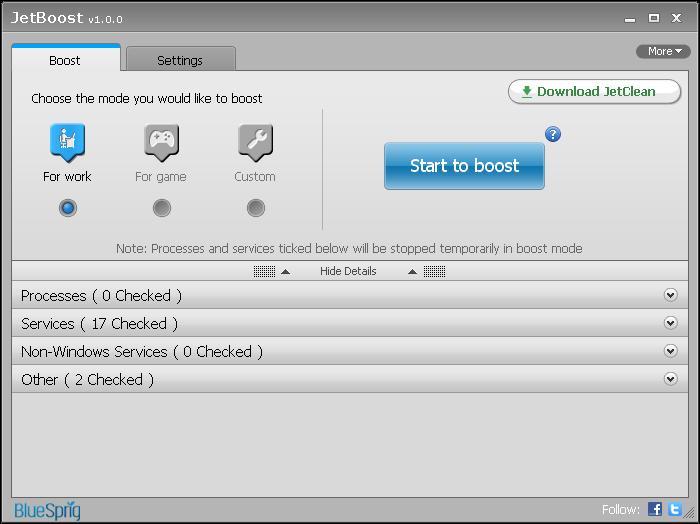Click the BlueSprig logo

click(x=47, y=511)
